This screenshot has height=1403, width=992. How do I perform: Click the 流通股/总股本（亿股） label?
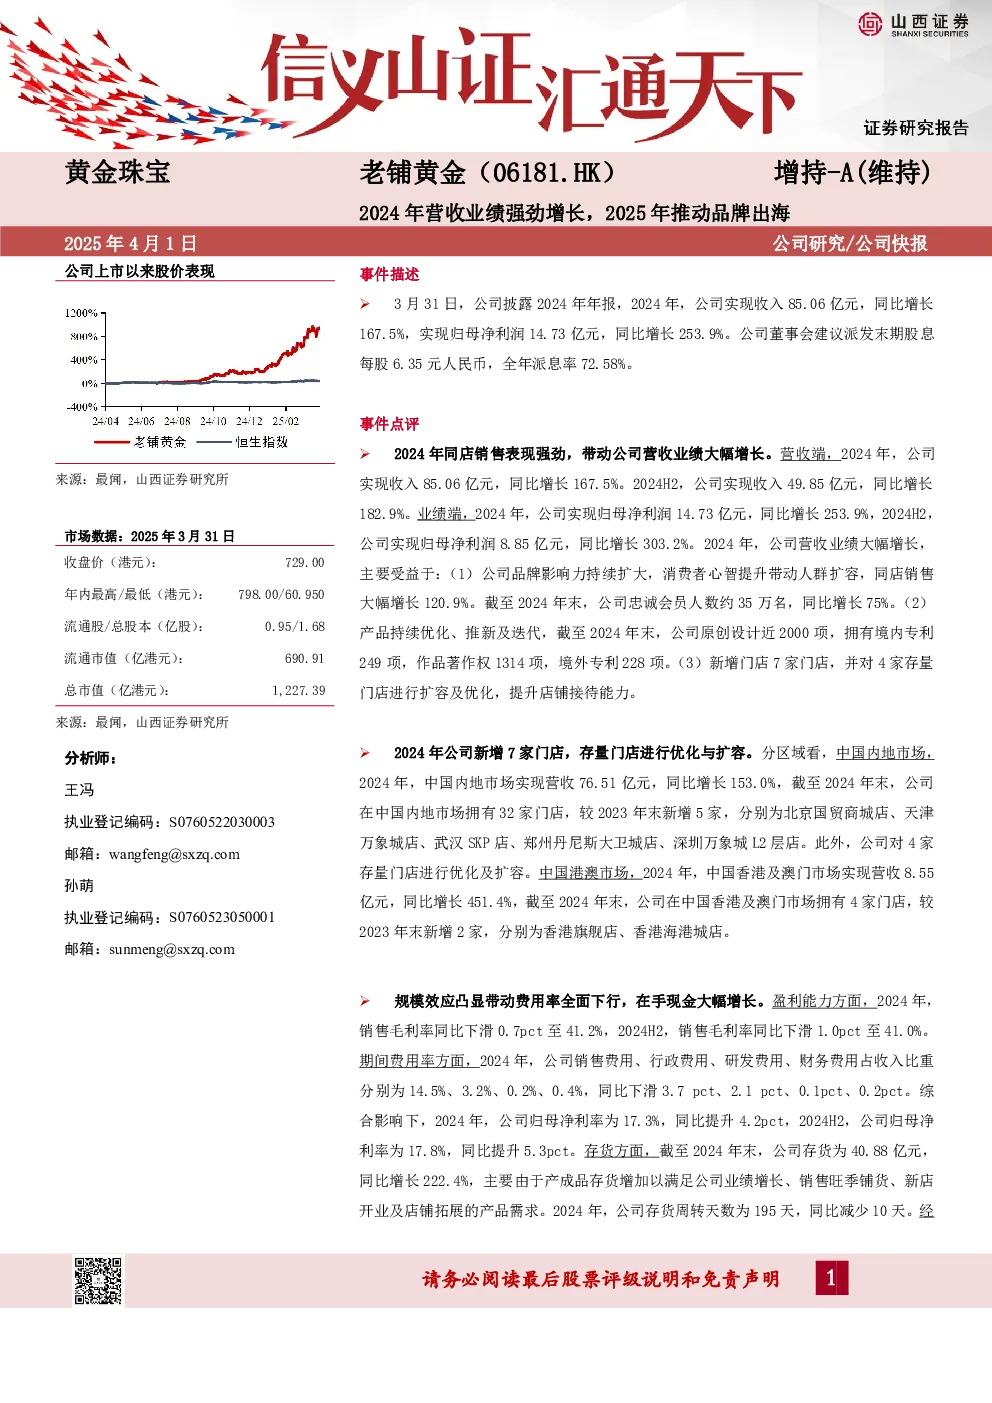pos(134,627)
